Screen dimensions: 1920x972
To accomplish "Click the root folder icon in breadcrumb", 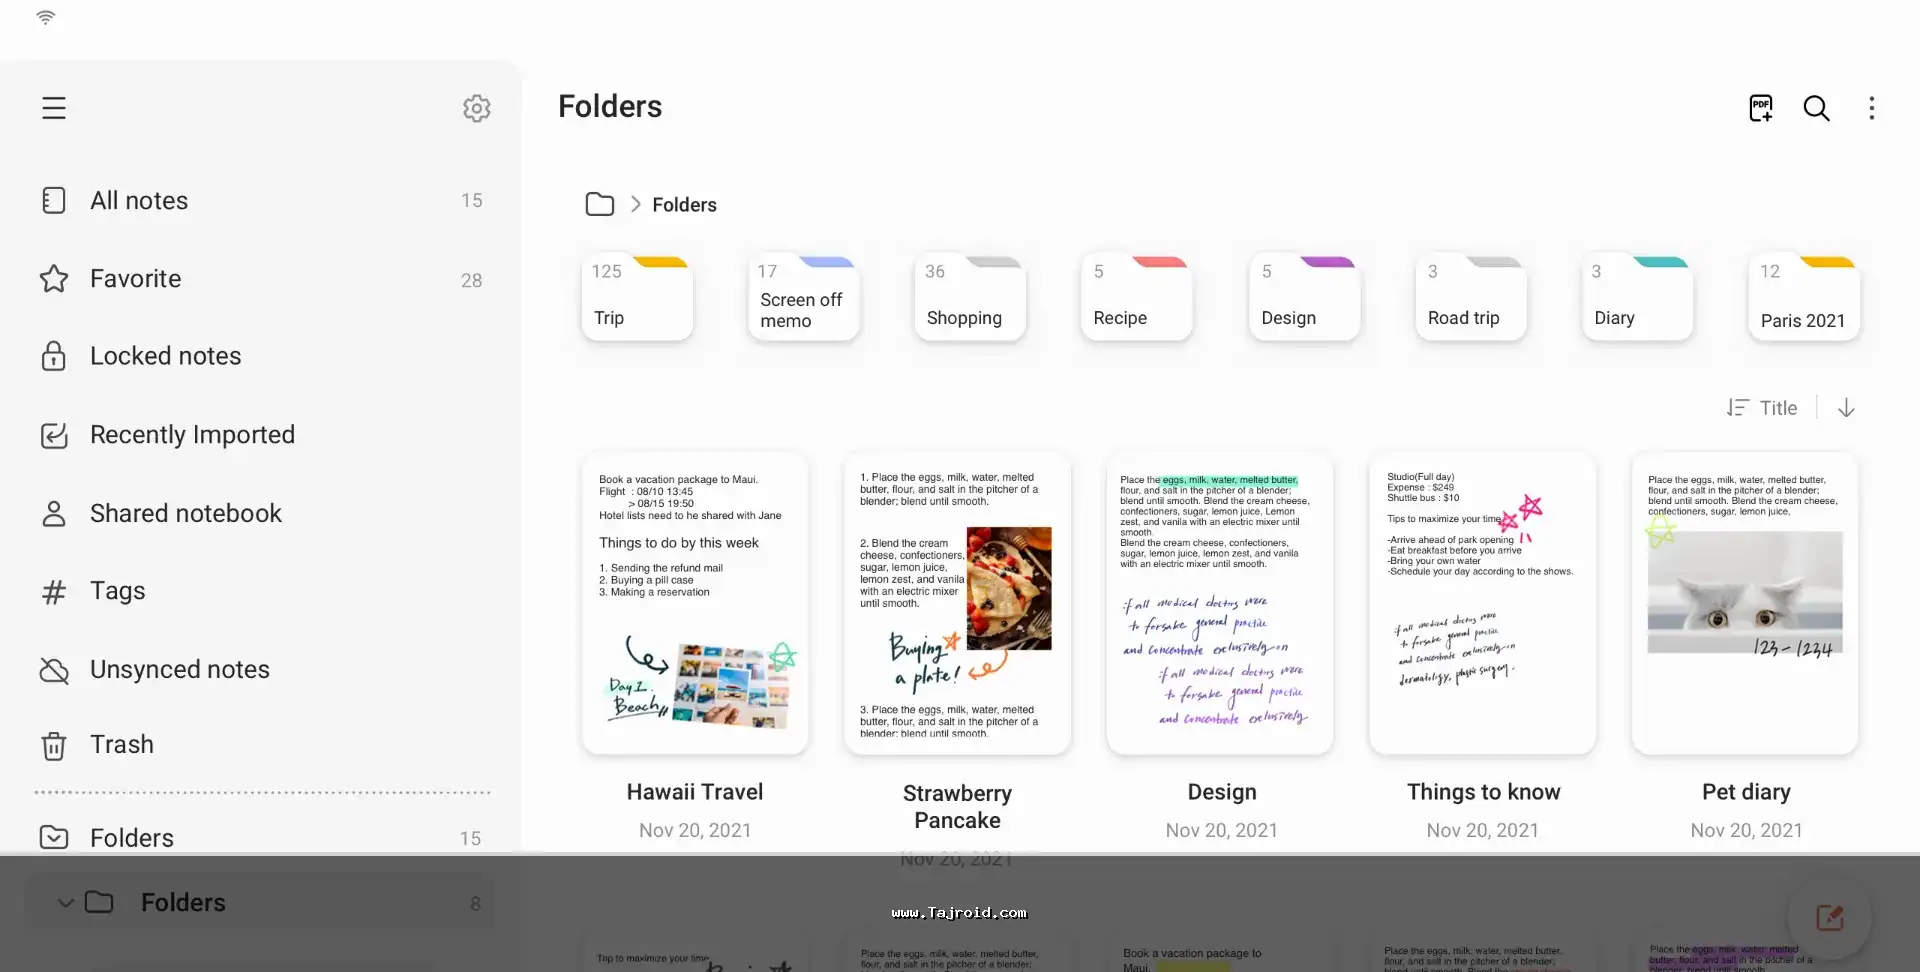I will [x=600, y=204].
